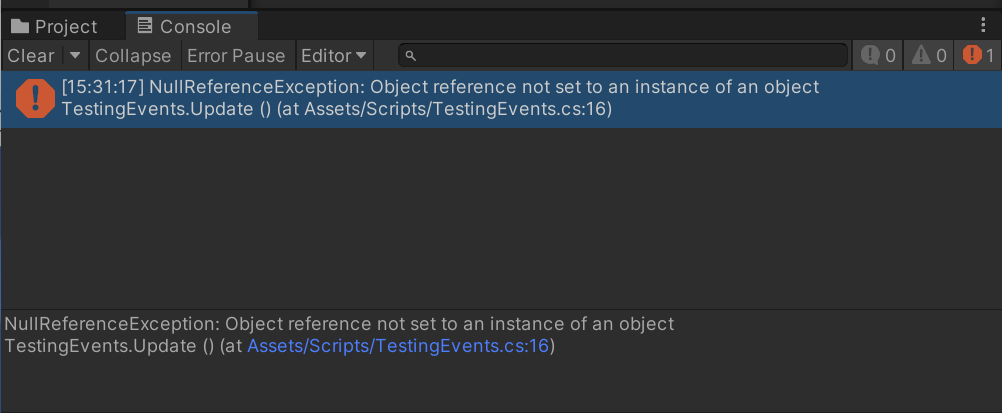
Task: Enable Error Pause in the console
Action: coord(236,56)
